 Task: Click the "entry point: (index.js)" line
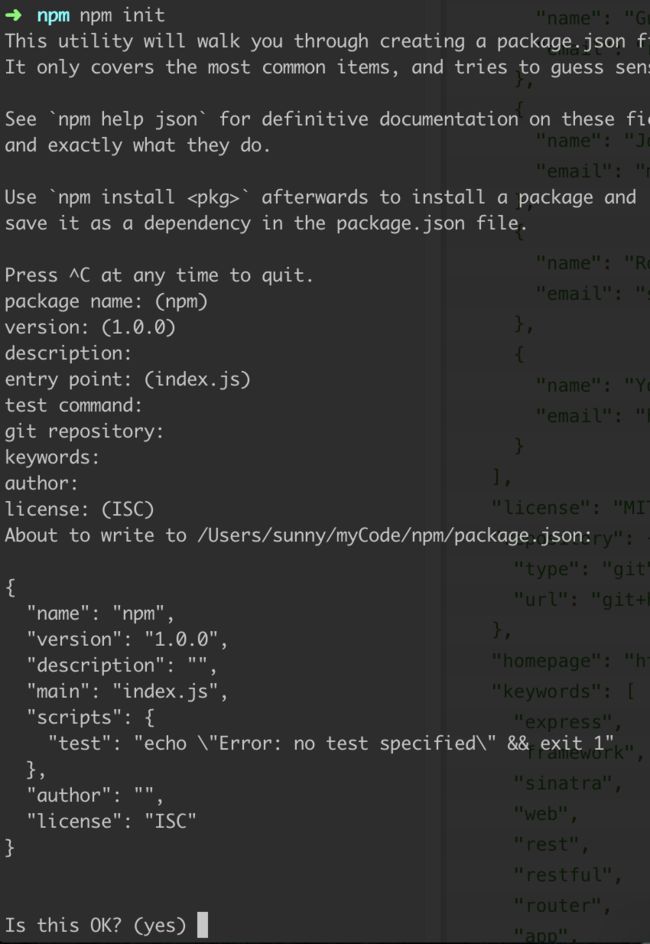(x=128, y=379)
